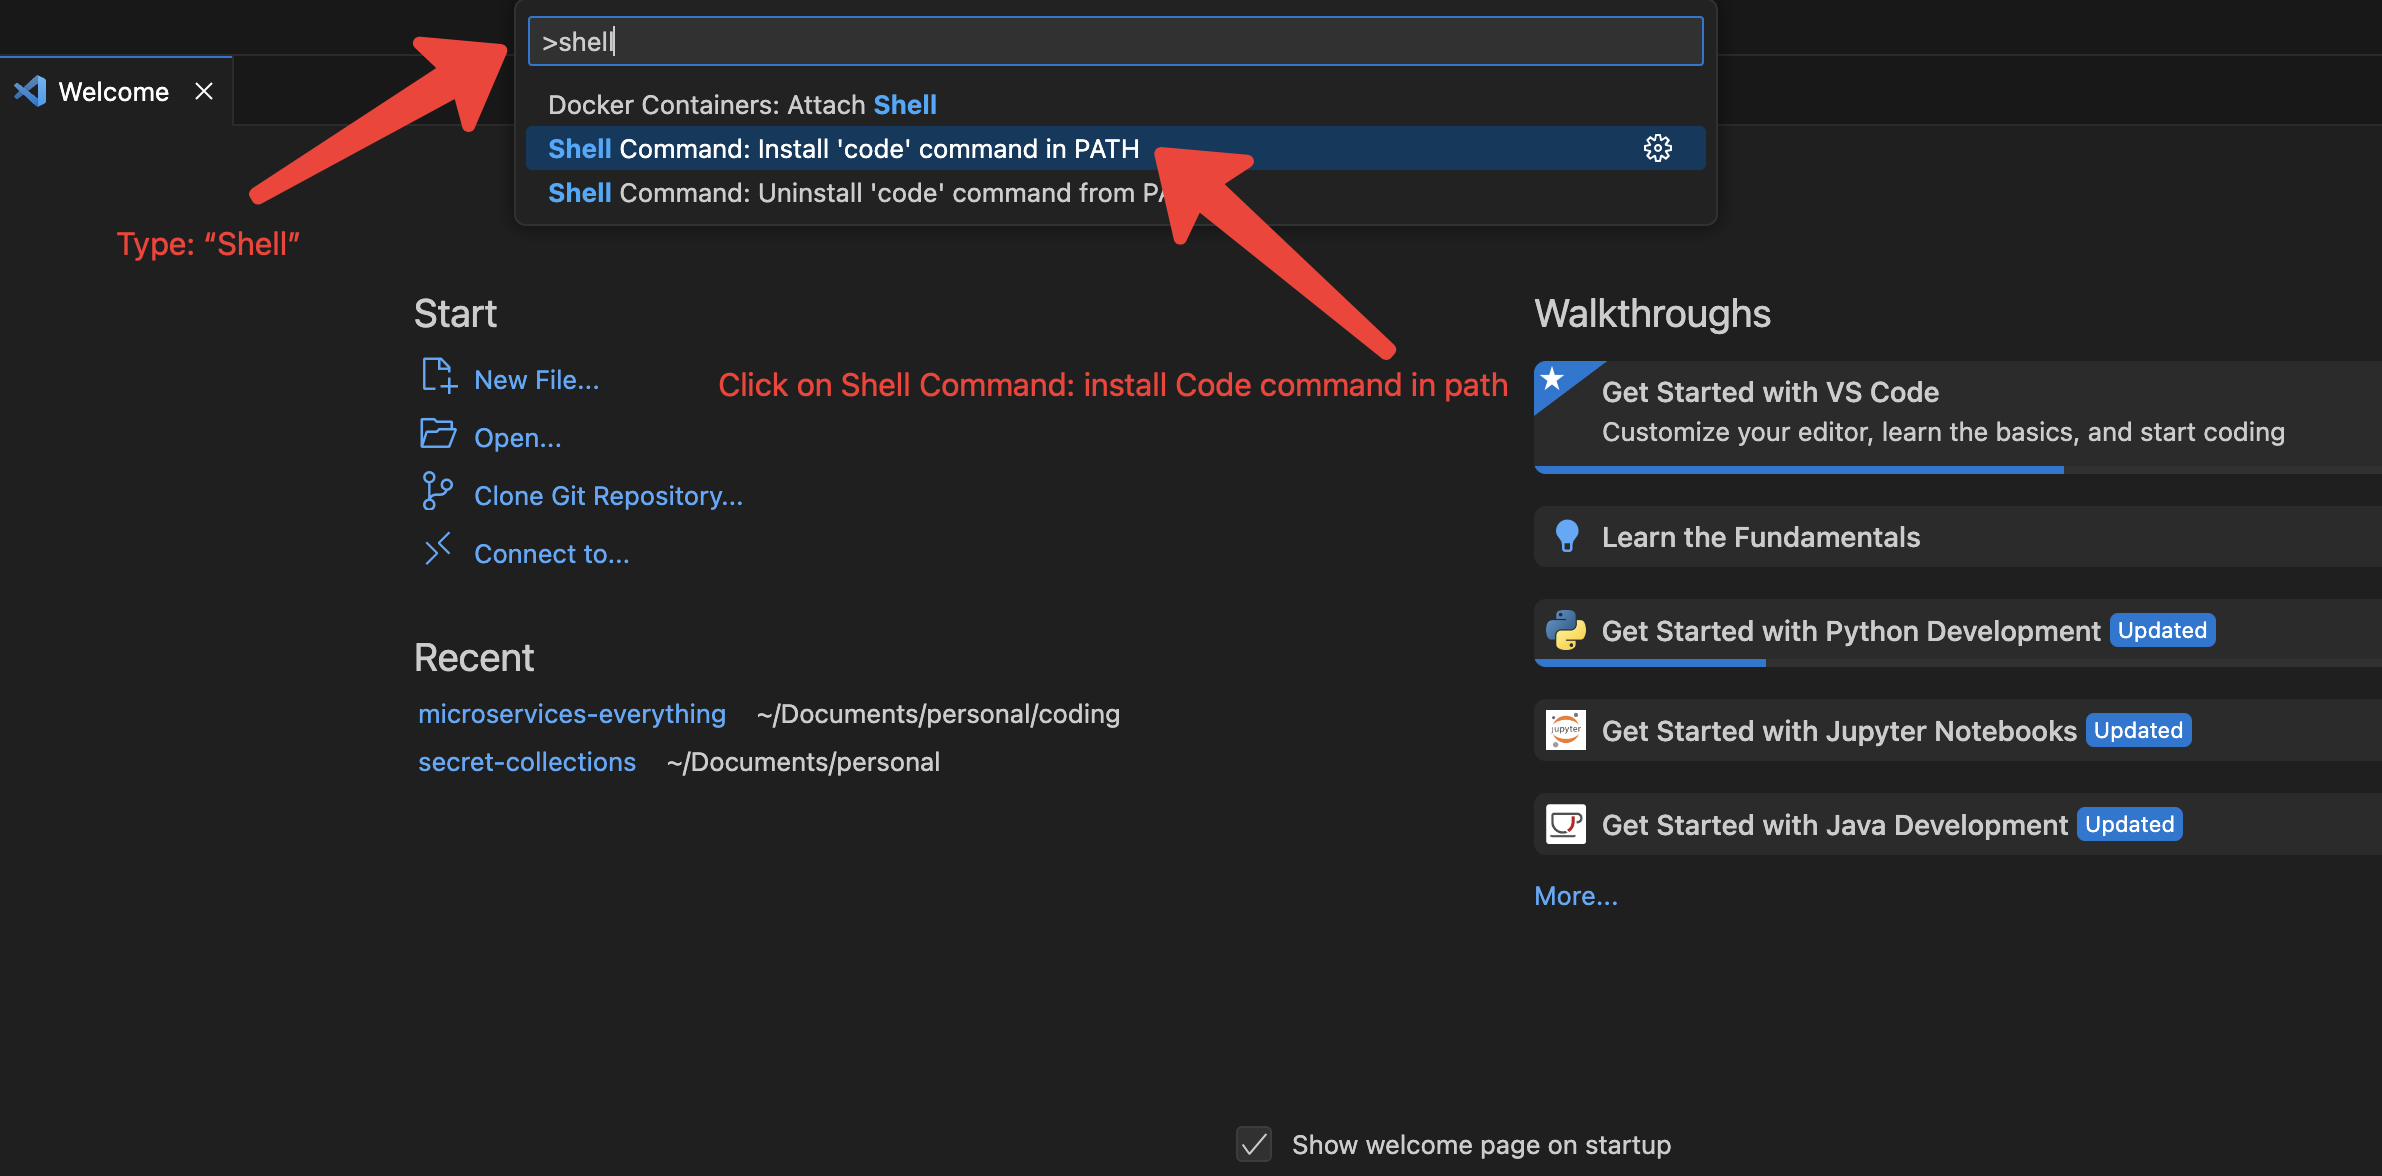The height and width of the screenshot is (1176, 2382).
Task: Switch to the Welcome tab
Action: click(x=116, y=91)
